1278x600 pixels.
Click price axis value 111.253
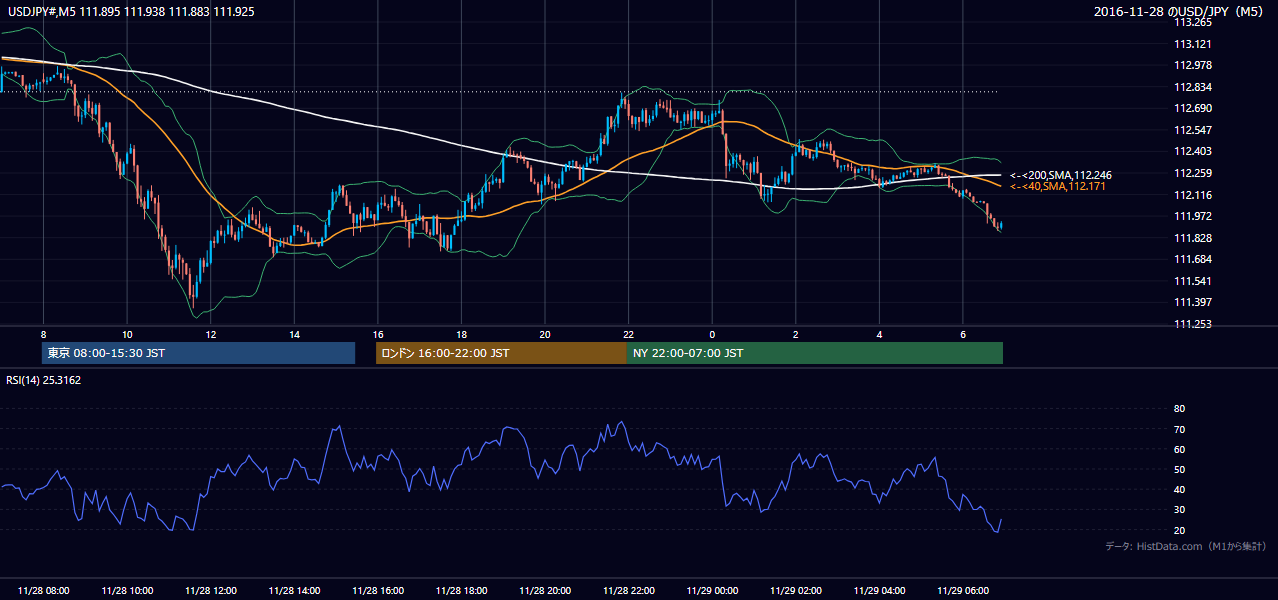click(x=1192, y=324)
